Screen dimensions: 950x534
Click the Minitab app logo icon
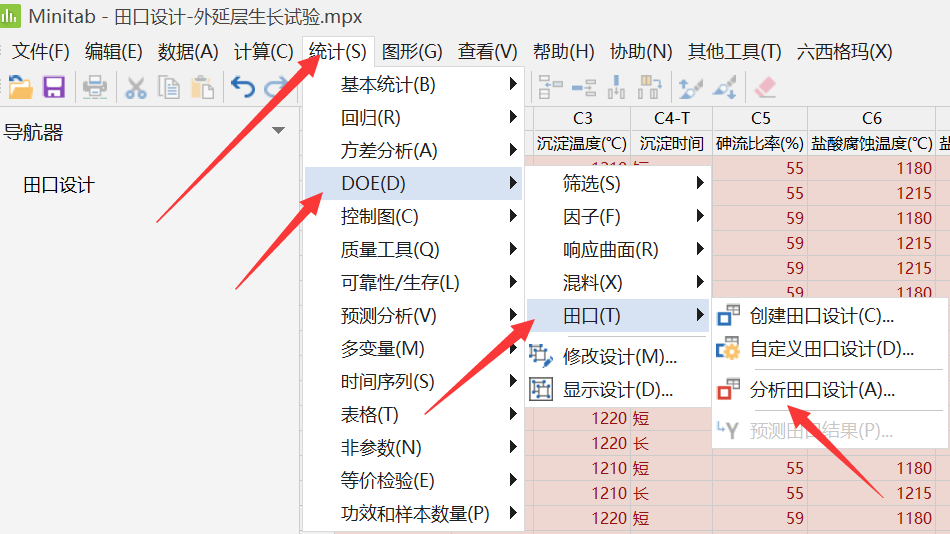click(10, 15)
